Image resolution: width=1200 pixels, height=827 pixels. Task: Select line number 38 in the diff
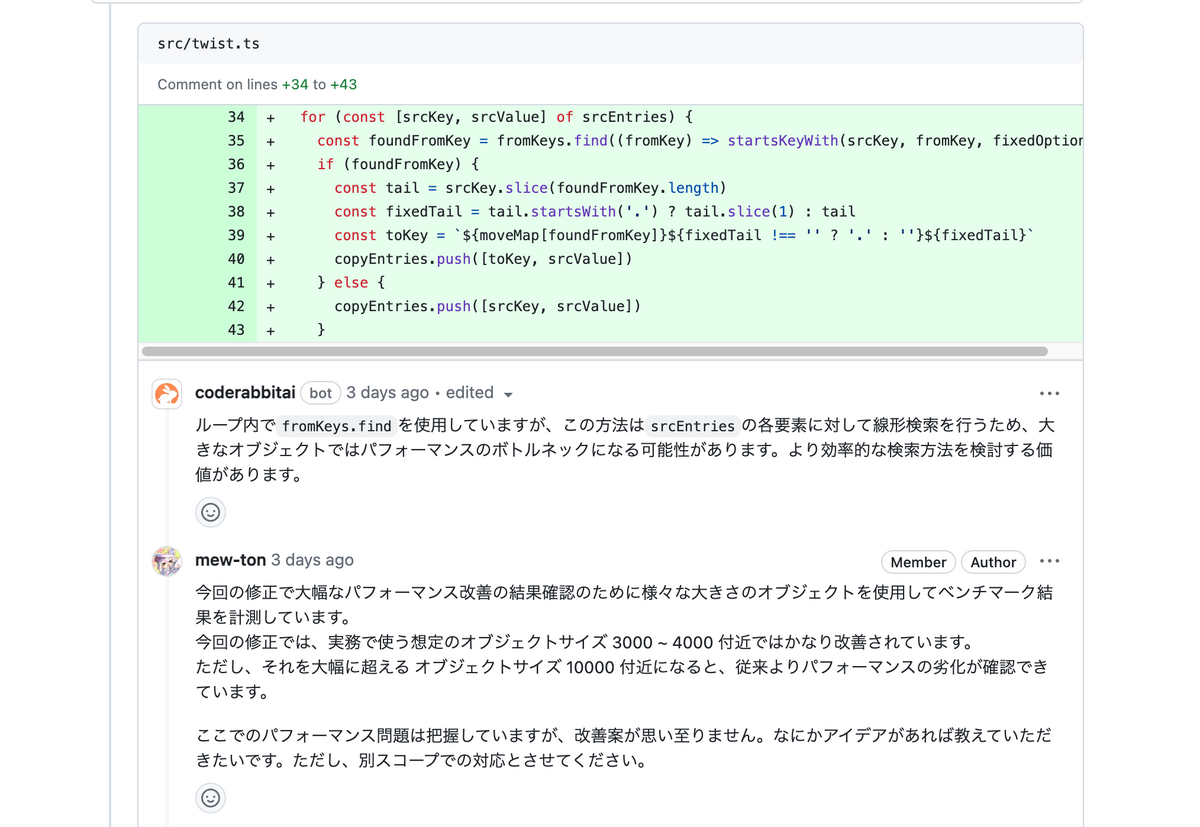(237, 211)
